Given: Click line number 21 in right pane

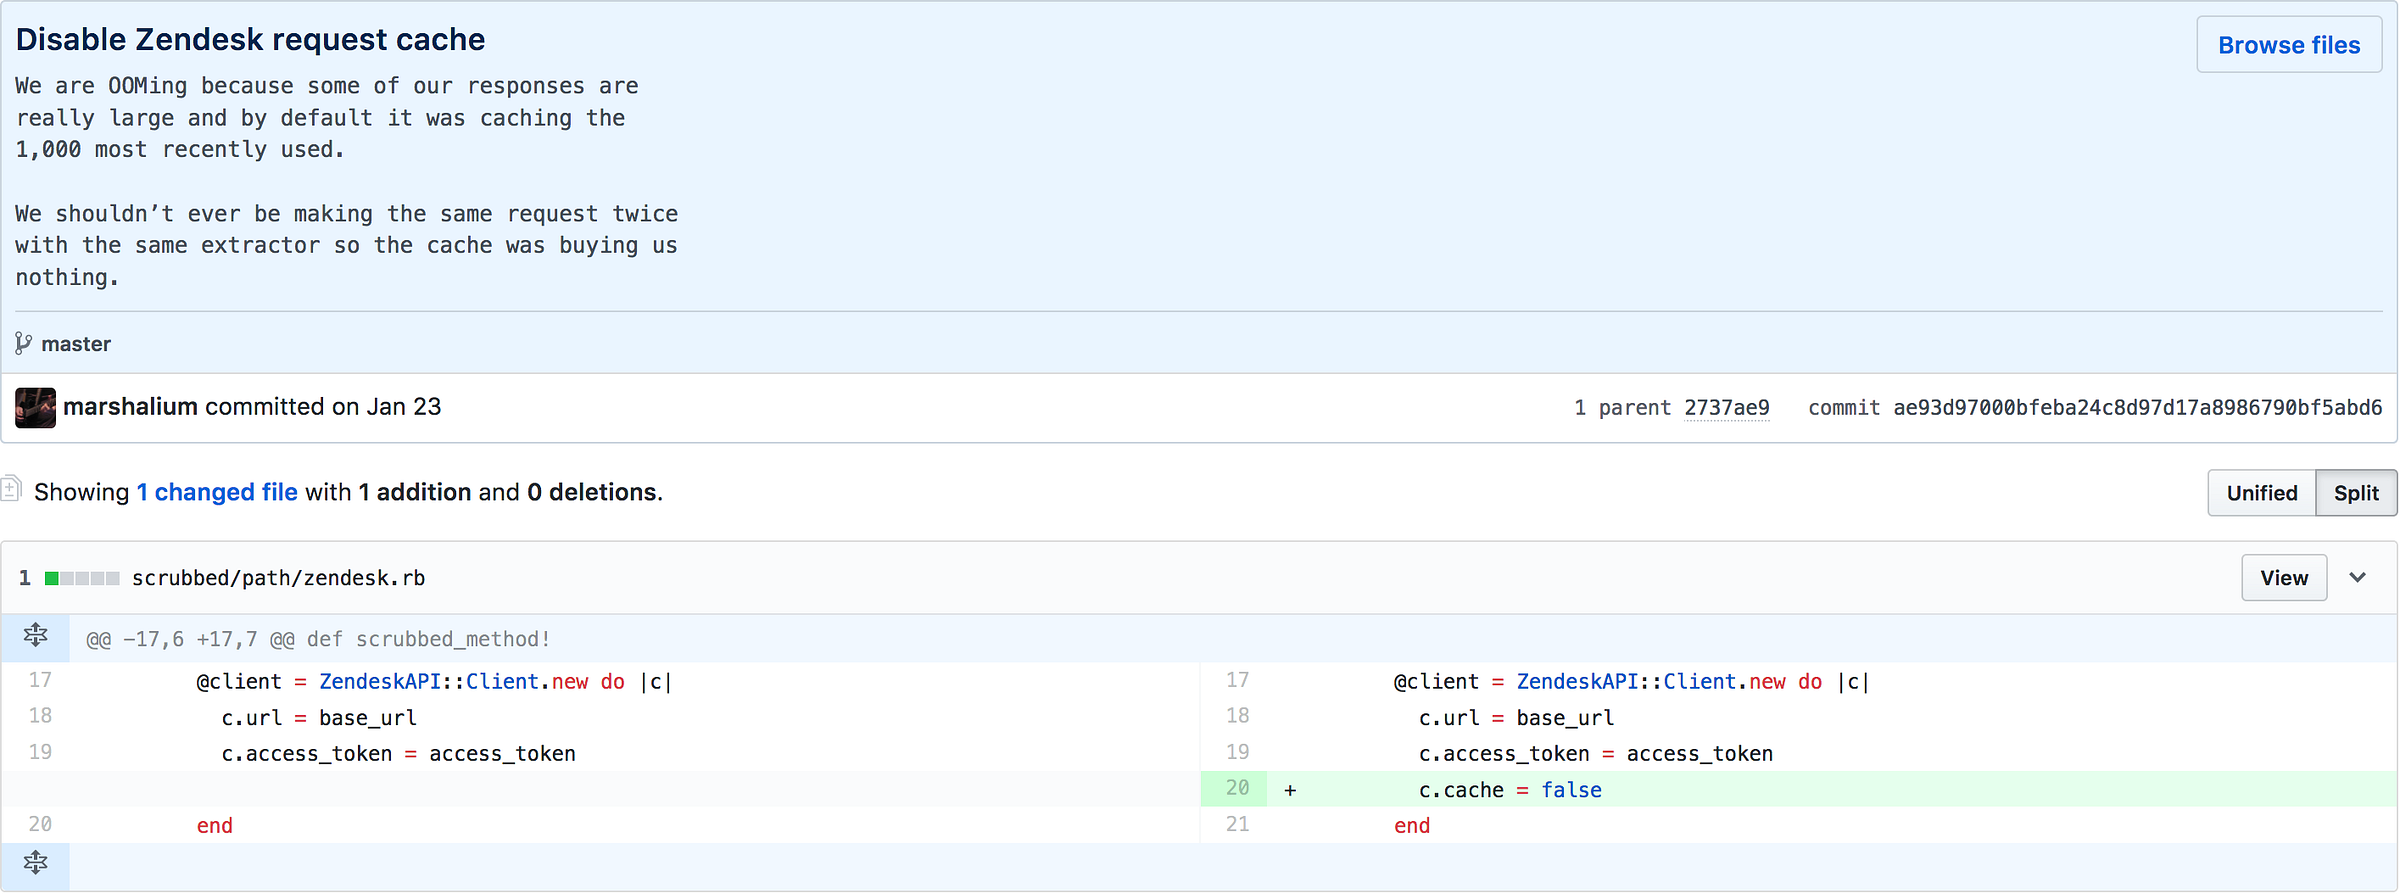Looking at the screenshot, I should (1237, 825).
